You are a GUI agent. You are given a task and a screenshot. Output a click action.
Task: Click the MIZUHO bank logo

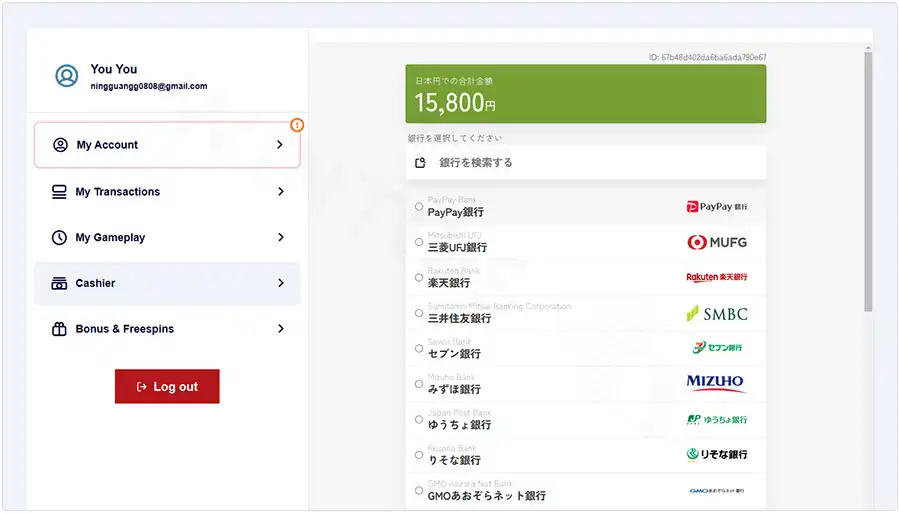716,382
